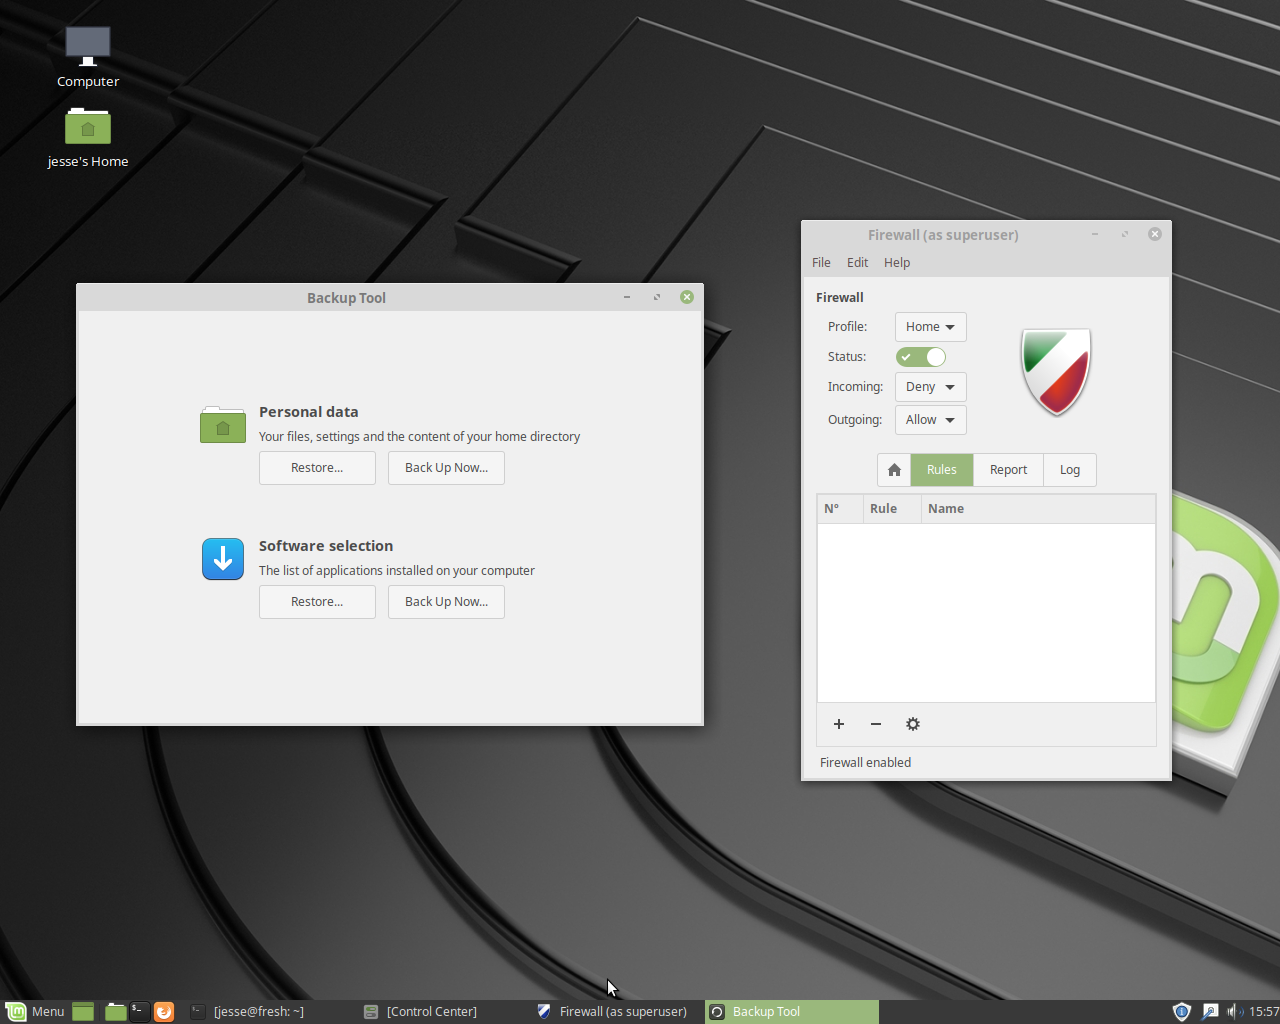Open the Mint Menu button
Screen dimensions: 1280x1024
point(35,1012)
